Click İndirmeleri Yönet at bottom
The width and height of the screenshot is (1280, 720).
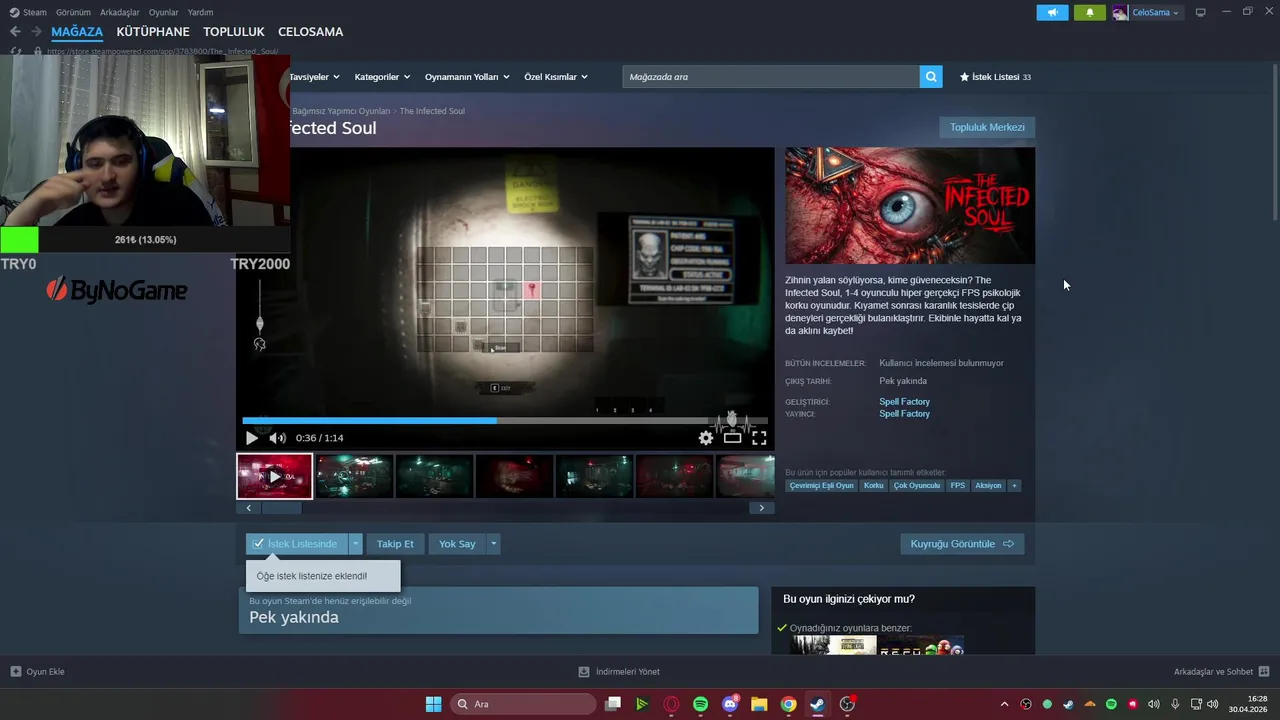(620, 672)
